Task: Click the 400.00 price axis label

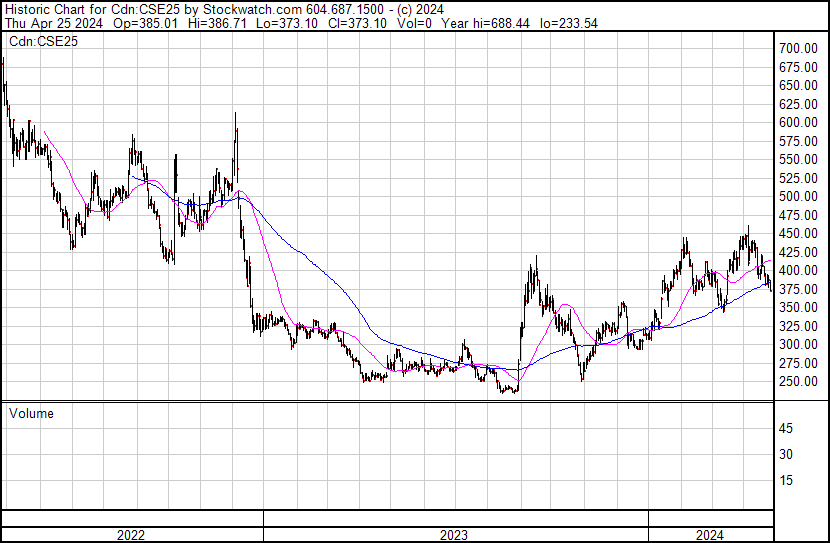Action: point(800,270)
